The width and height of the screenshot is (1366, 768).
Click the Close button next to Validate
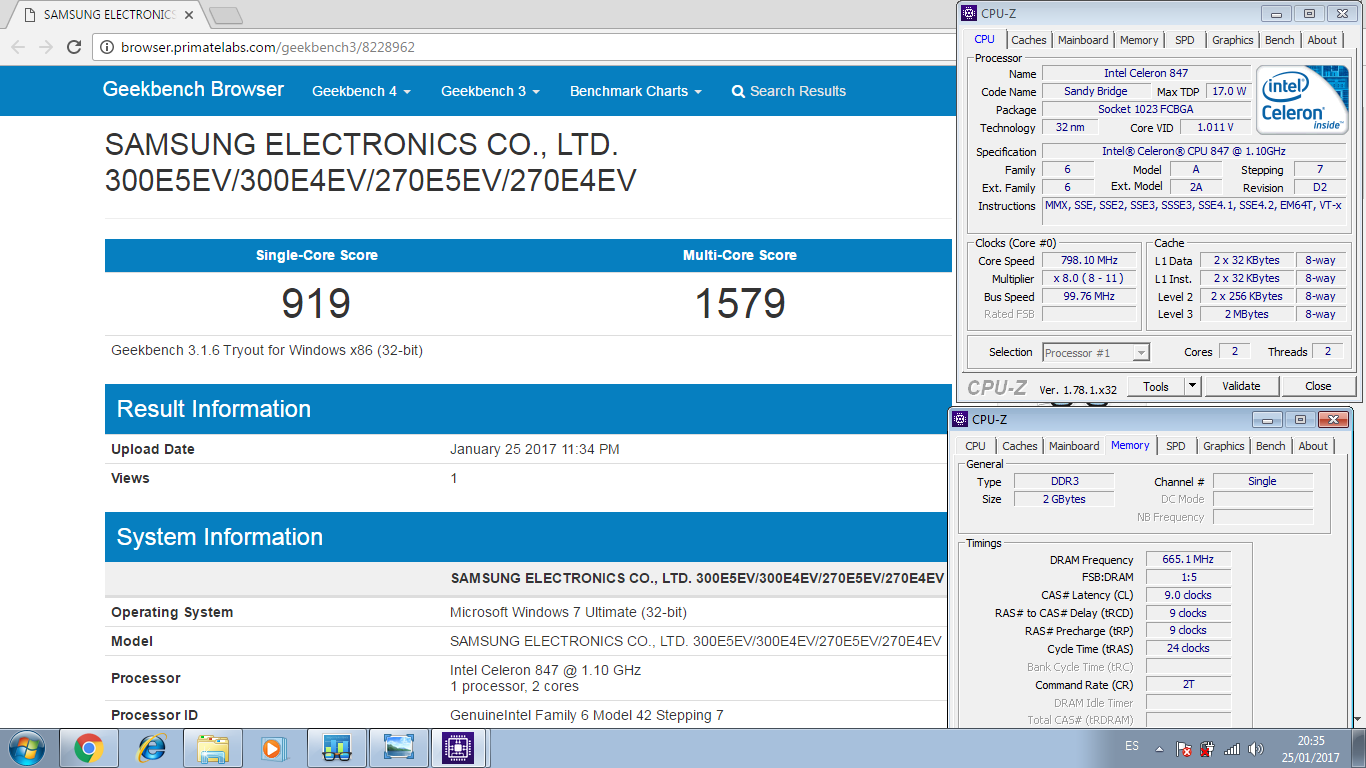click(1318, 386)
